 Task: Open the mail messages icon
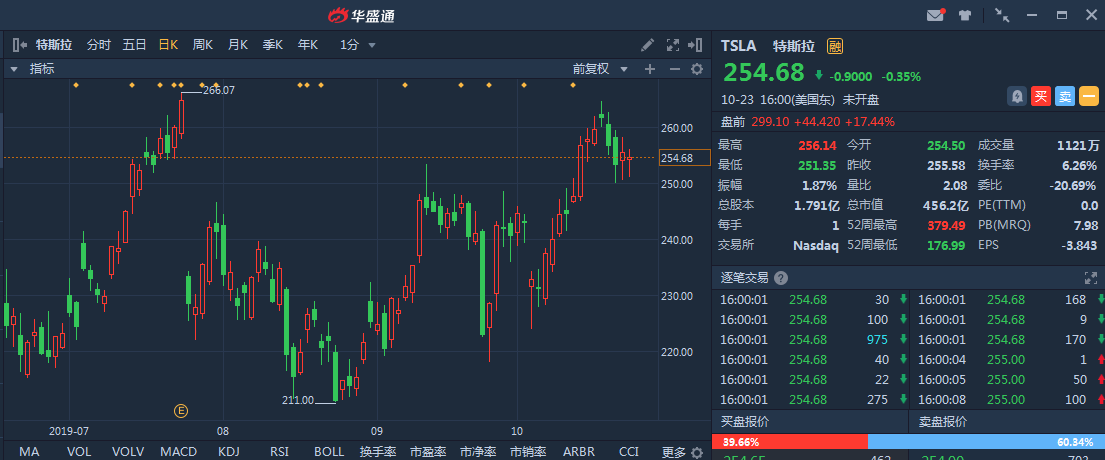point(935,15)
